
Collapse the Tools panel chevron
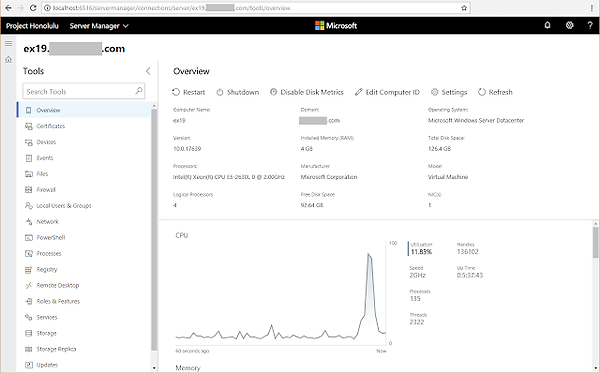point(148,71)
